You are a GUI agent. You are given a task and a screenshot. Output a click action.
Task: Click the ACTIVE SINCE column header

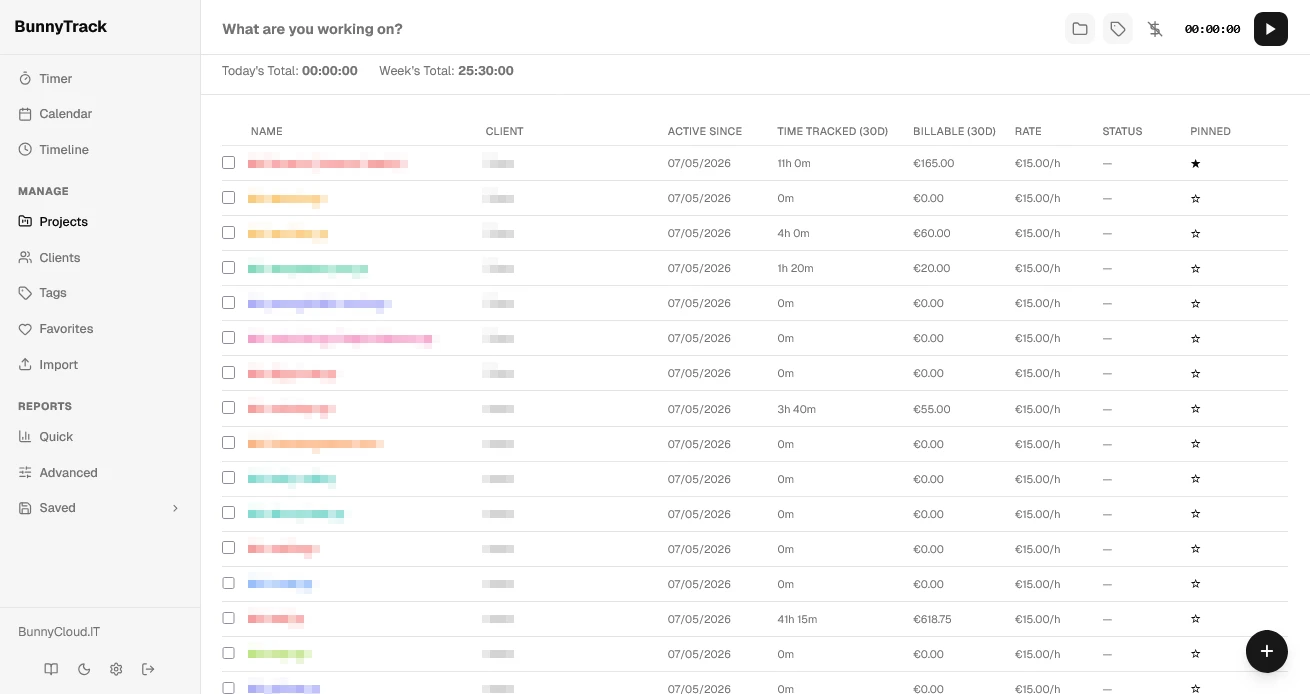(x=705, y=131)
